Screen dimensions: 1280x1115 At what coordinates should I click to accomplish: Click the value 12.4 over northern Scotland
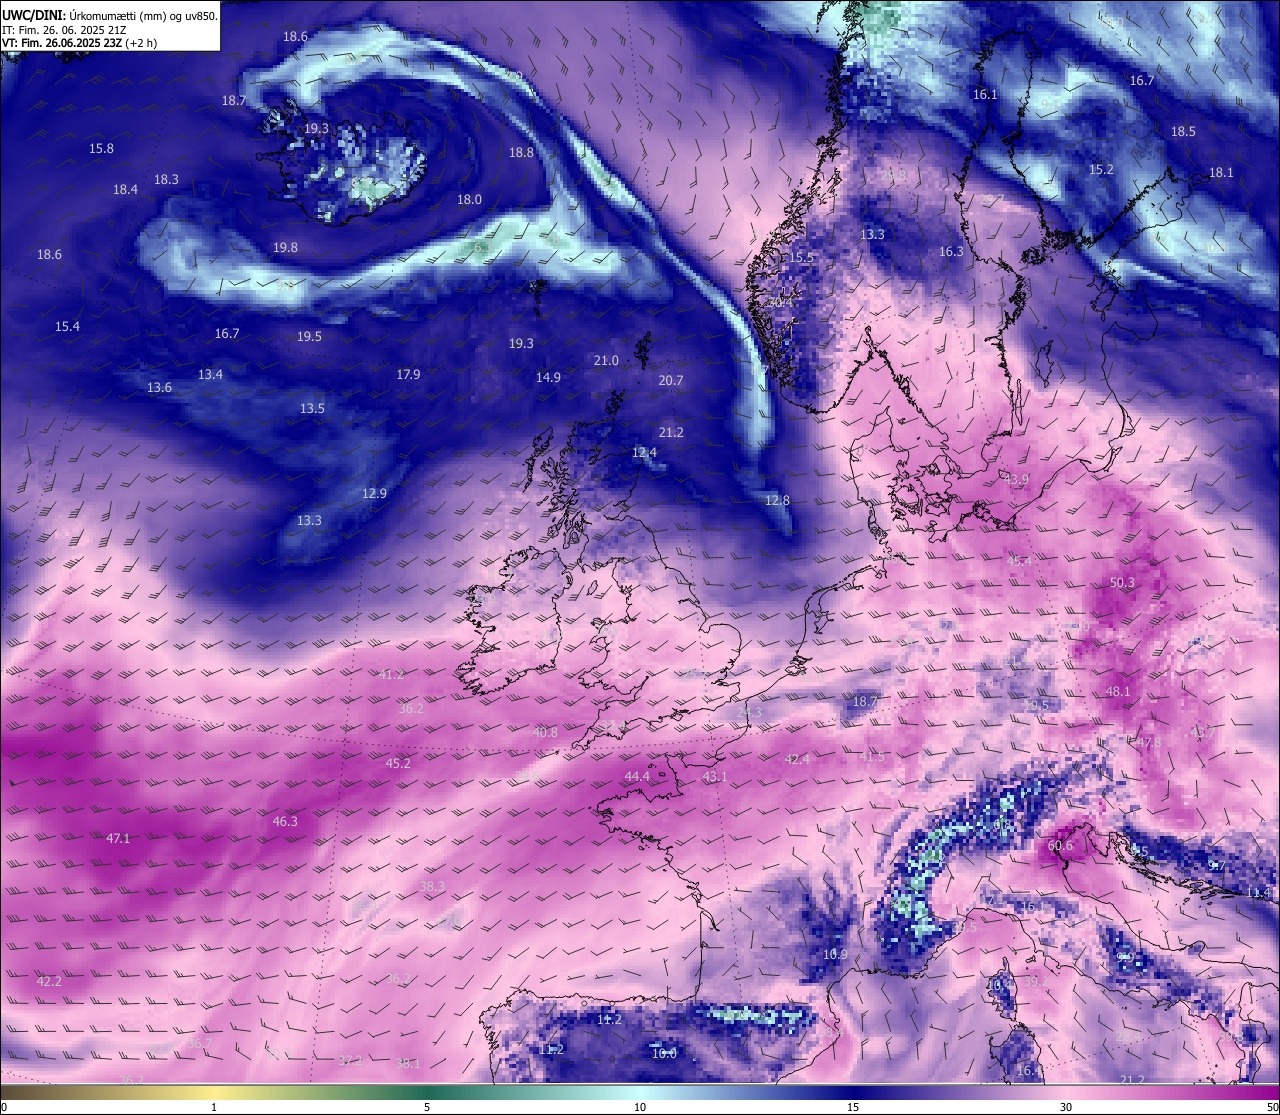[x=645, y=452]
